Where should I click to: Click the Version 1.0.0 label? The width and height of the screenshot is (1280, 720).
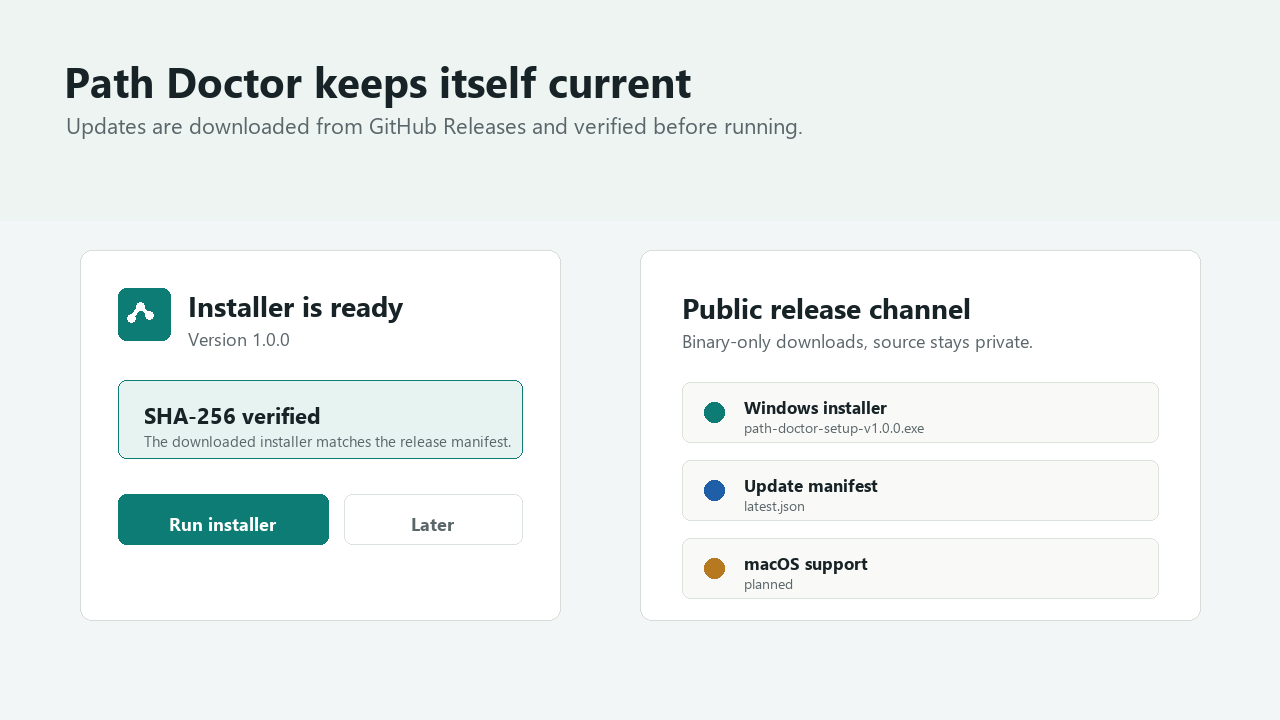[239, 340]
